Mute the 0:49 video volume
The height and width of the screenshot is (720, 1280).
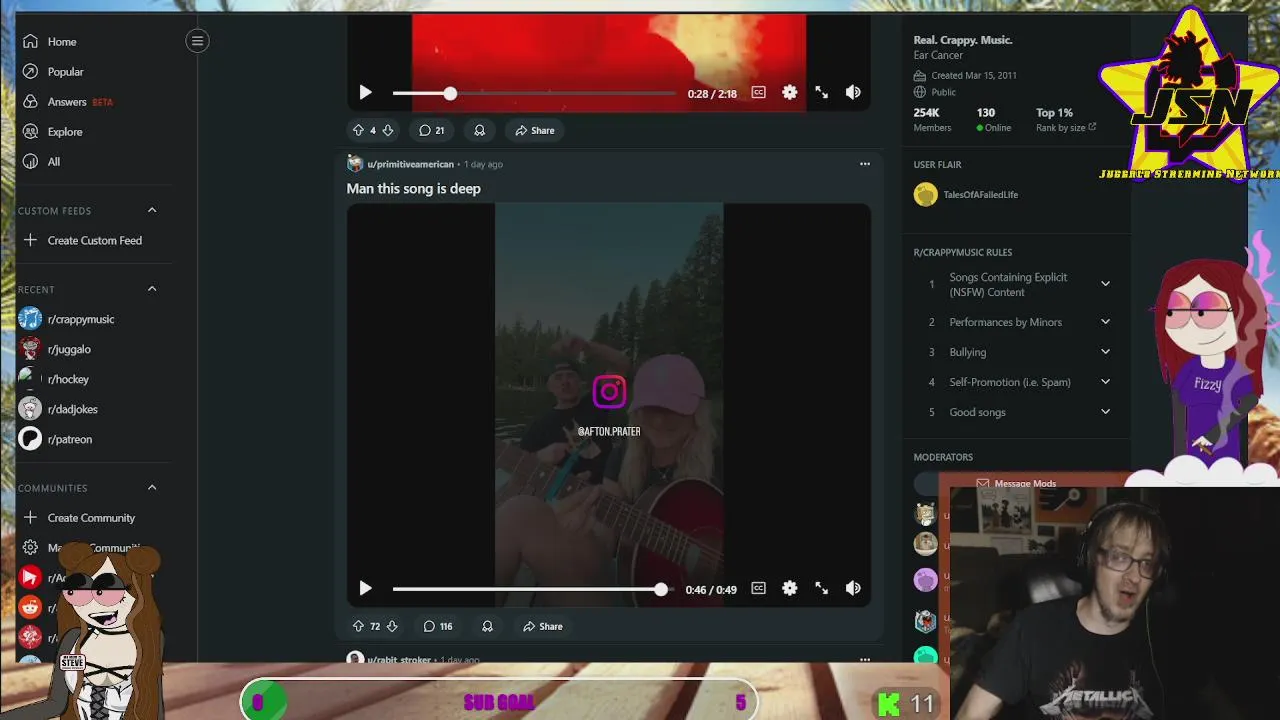point(853,589)
